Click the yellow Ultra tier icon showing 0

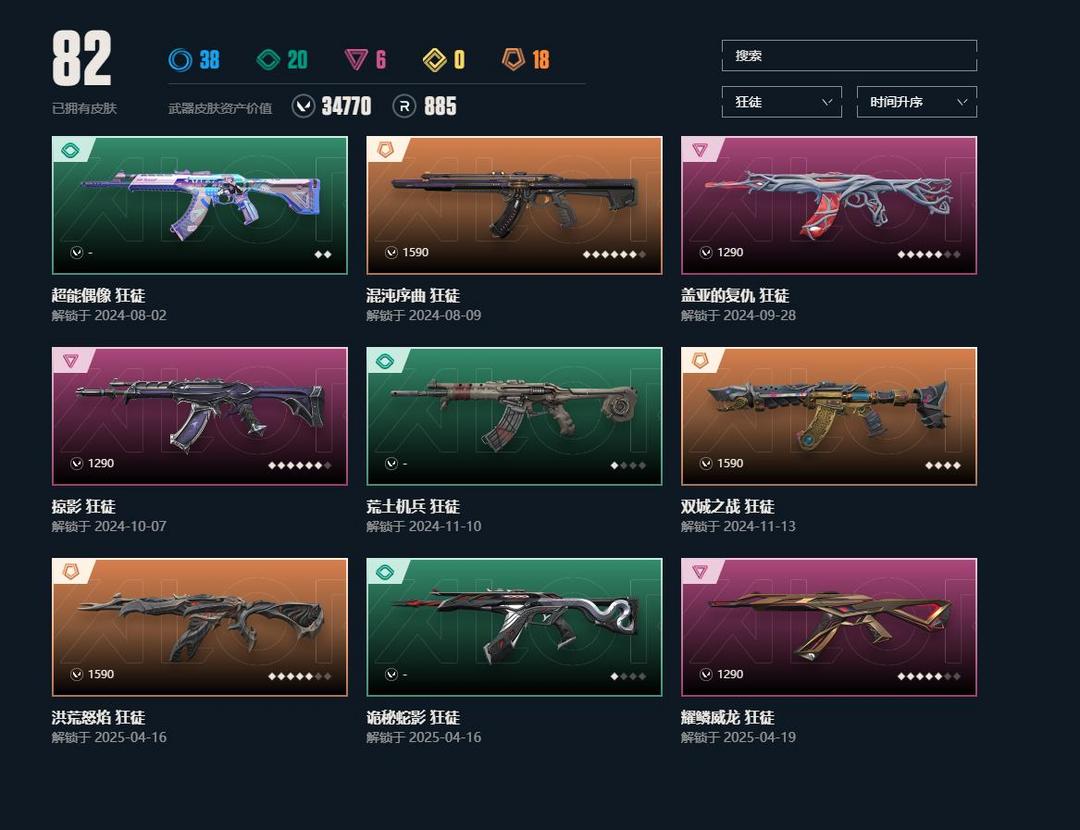tap(435, 60)
